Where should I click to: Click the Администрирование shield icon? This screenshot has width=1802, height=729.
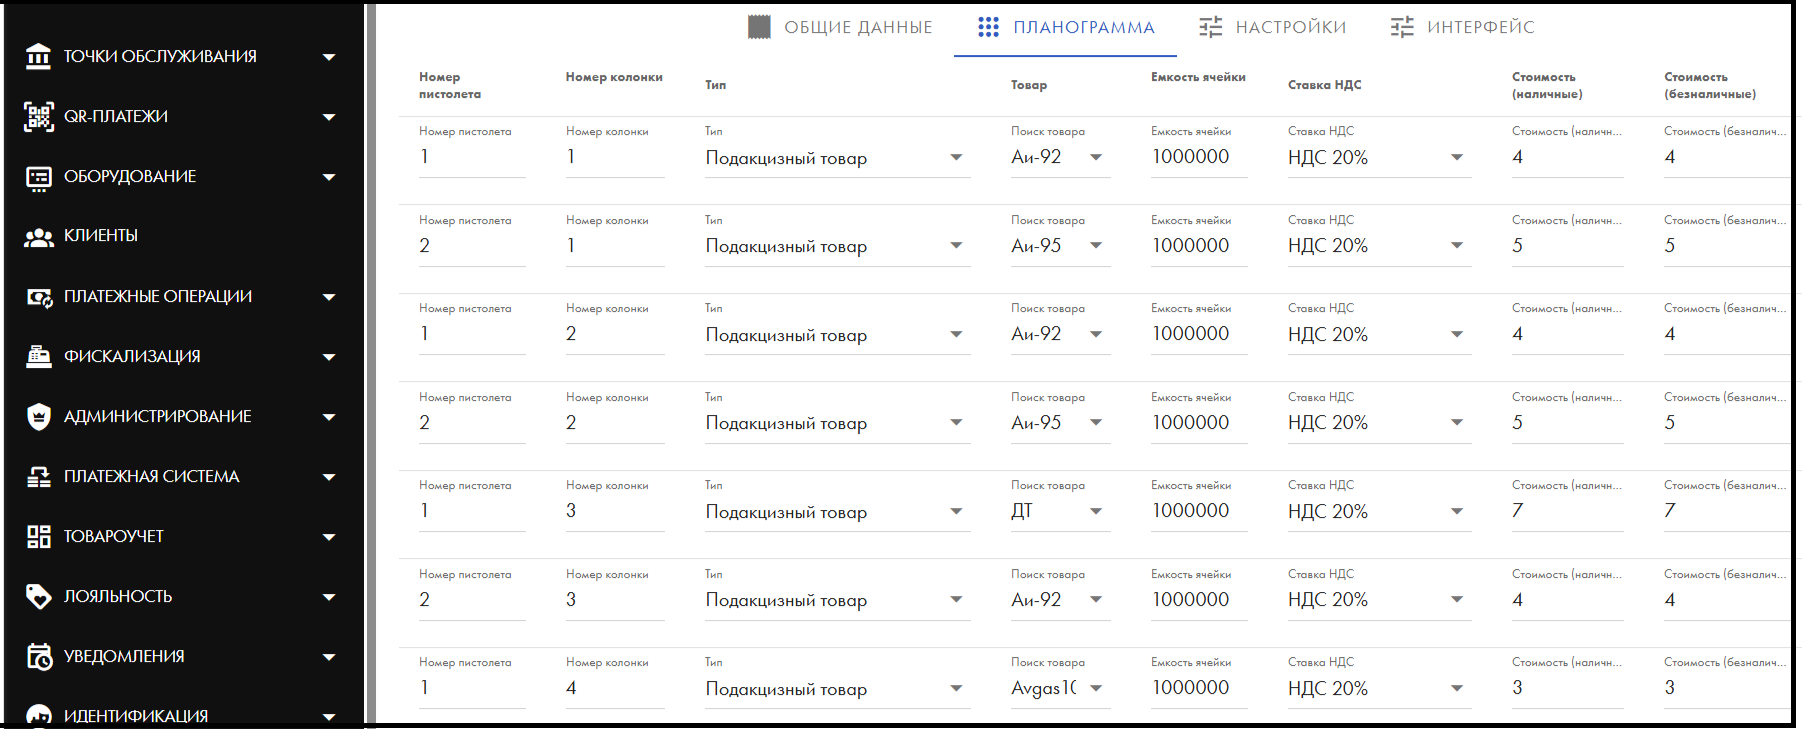(38, 417)
